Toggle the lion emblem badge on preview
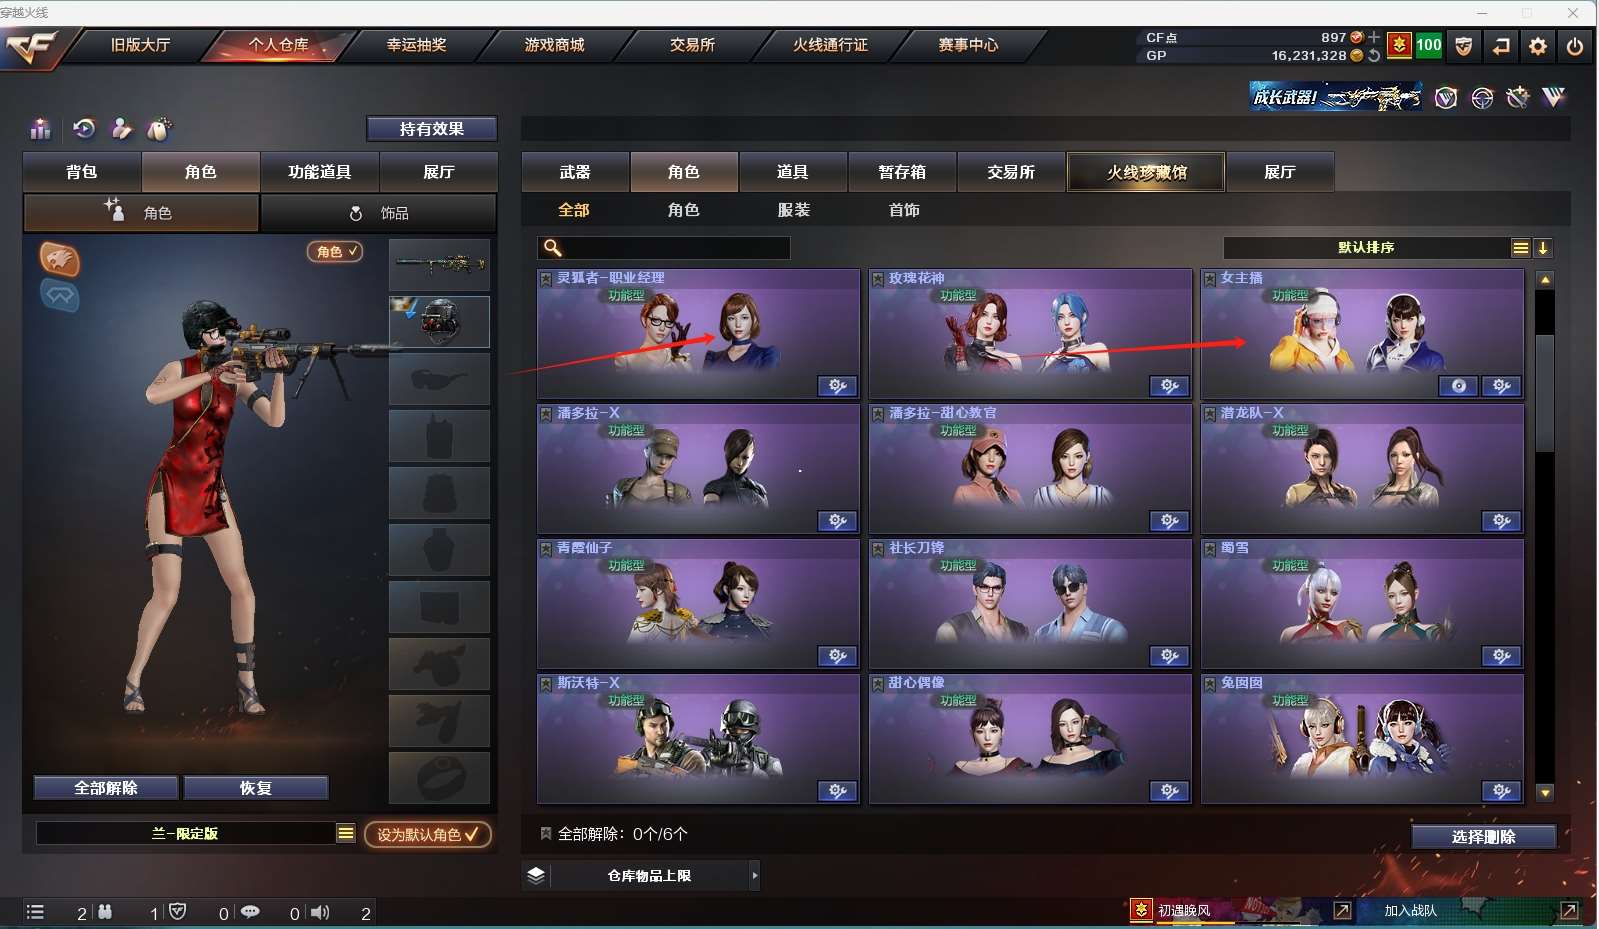The image size is (1599, 929). (x=60, y=259)
